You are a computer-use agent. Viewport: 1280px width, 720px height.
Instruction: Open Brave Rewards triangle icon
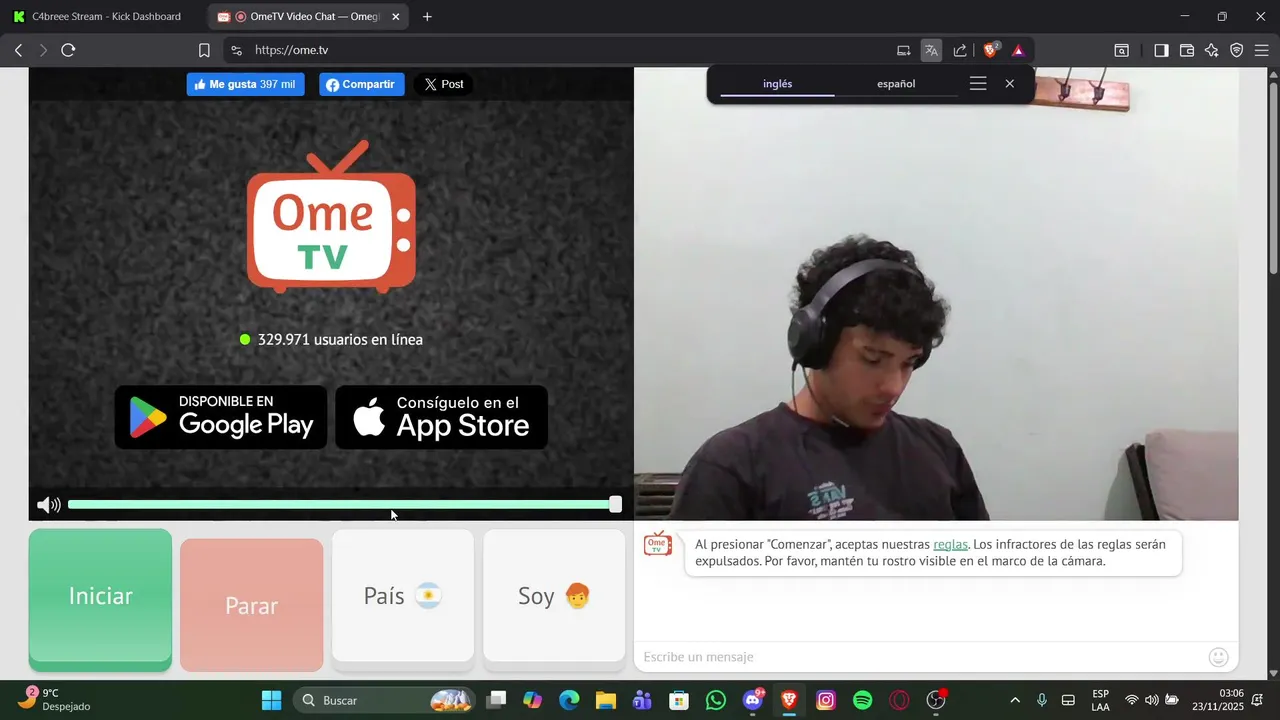(x=1018, y=50)
